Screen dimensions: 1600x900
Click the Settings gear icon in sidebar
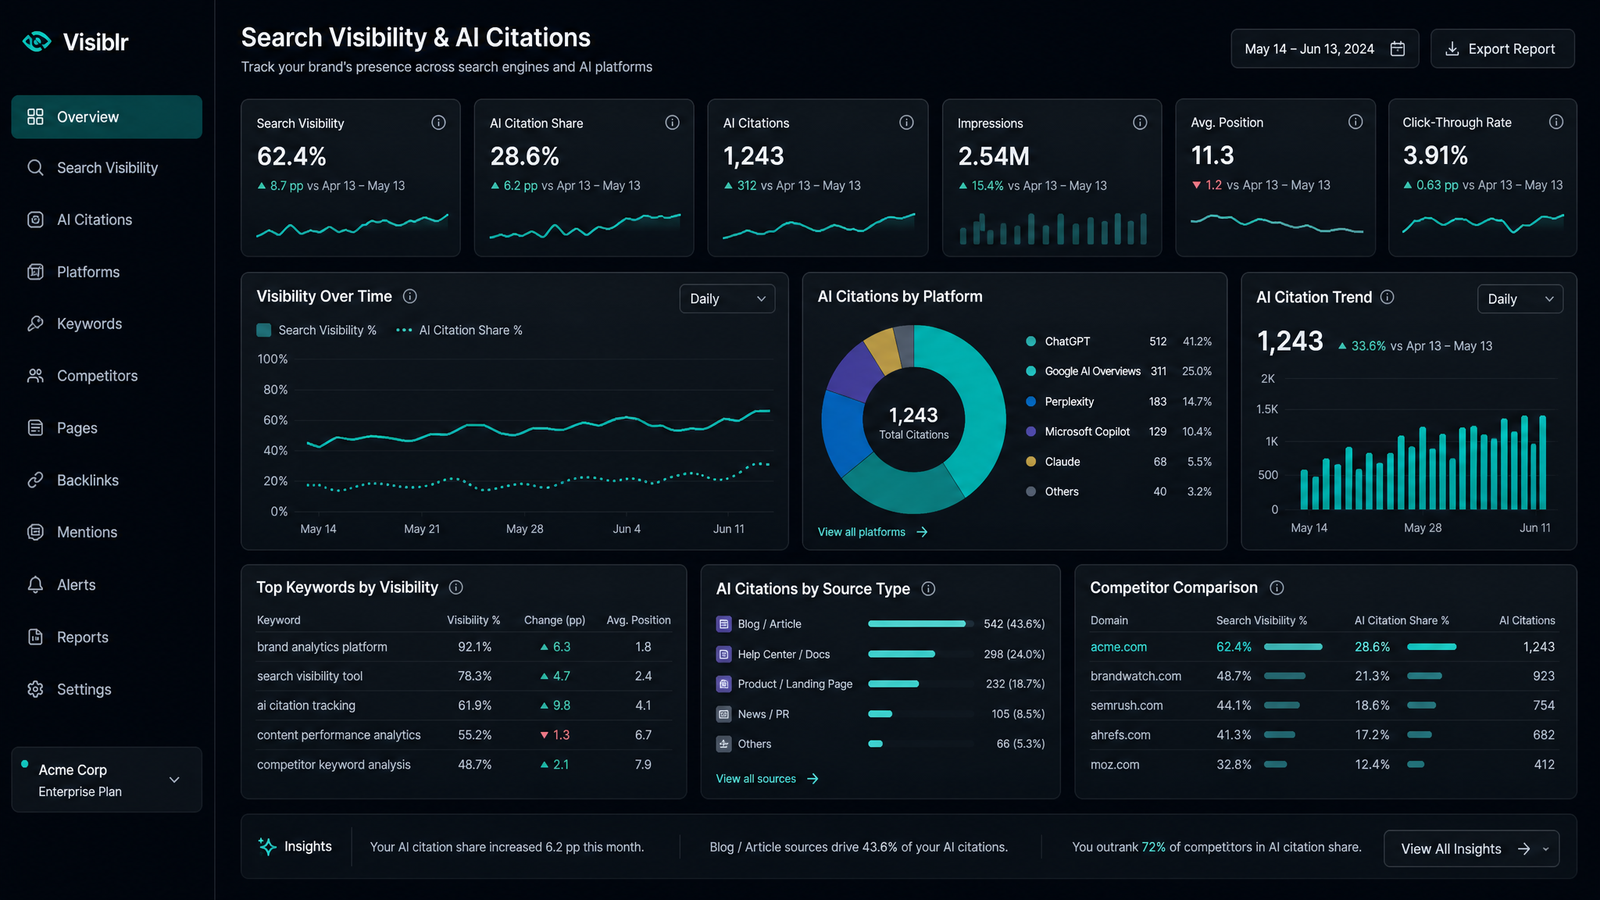click(x=35, y=689)
